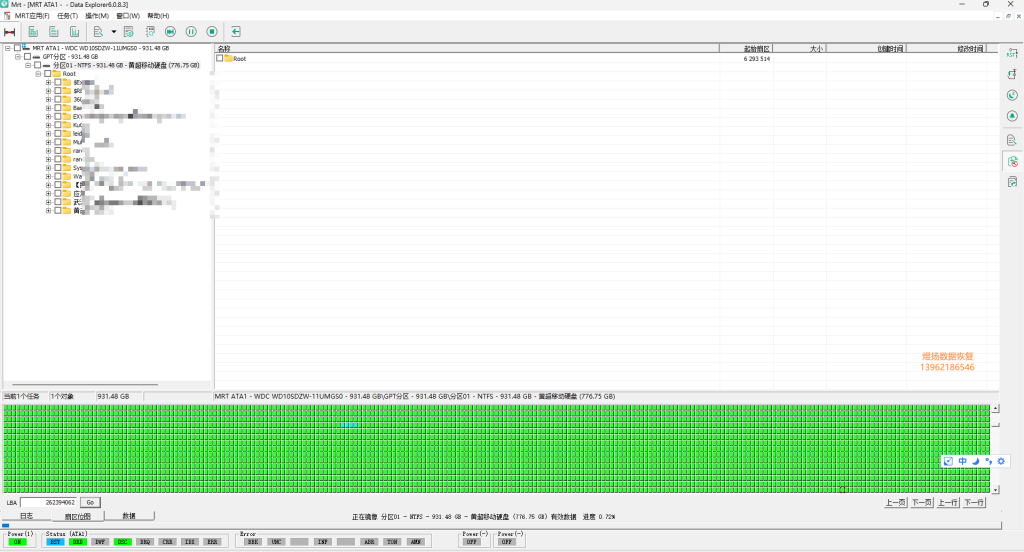1024x552 pixels.
Task: Tick the Root checkbox in the file list
Action: (x=220, y=59)
